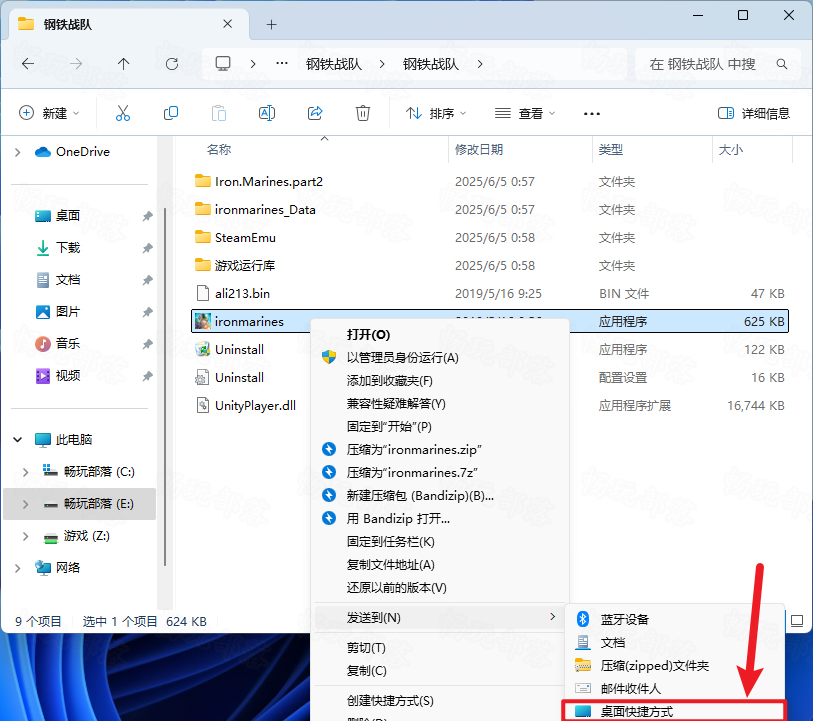This screenshot has width=813, height=721.
Task: Expand the 畅玩部落 (E:) drive
Action: (x=25, y=504)
